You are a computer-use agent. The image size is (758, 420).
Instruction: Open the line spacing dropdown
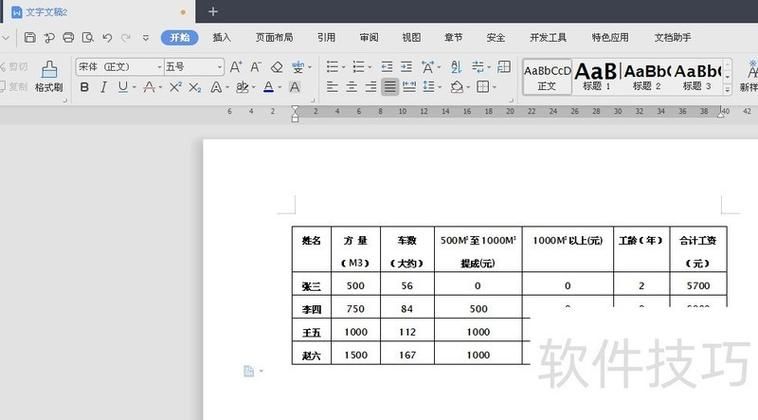point(440,87)
